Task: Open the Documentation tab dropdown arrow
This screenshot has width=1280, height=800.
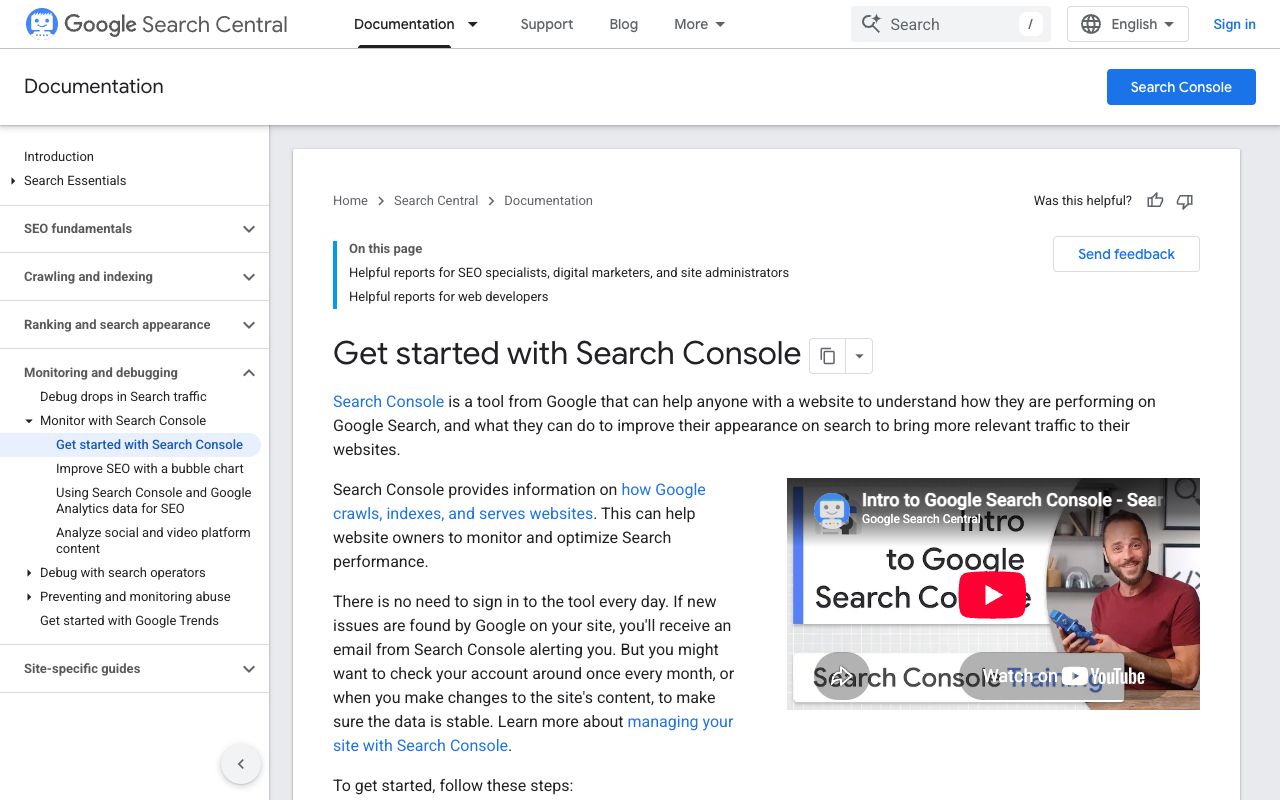Action: point(473,24)
